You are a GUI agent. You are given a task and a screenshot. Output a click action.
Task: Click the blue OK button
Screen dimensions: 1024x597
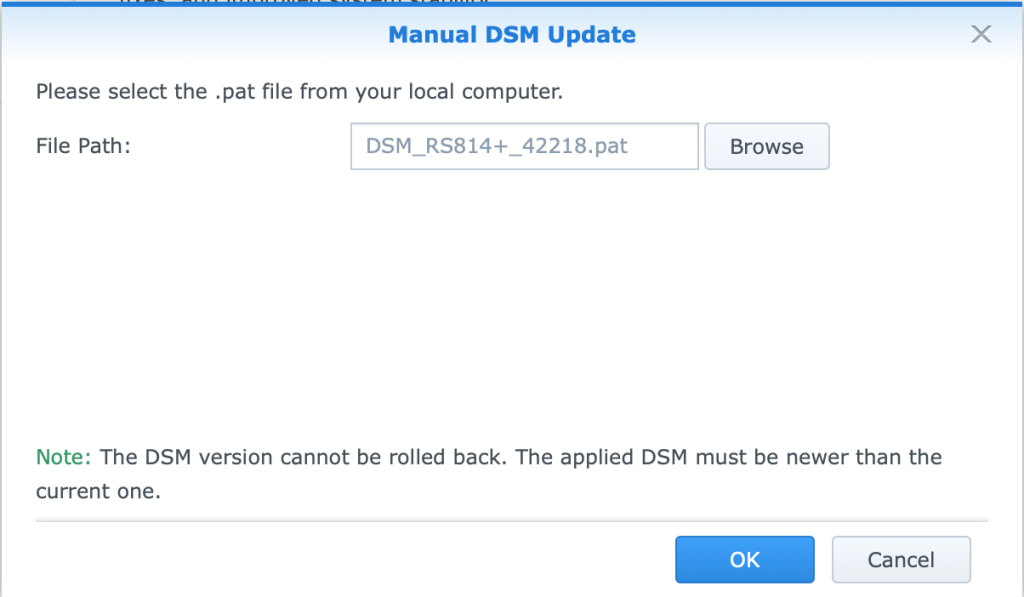[744, 560]
